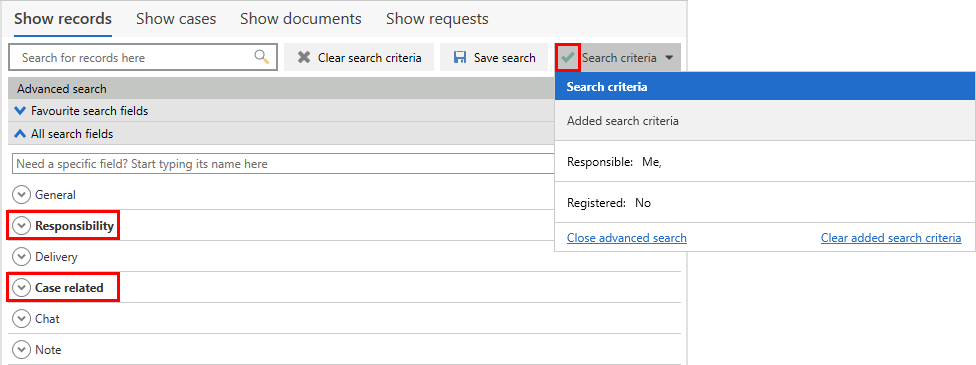
Task: Open the Search criteria dropdown arrow
Action: (x=669, y=57)
